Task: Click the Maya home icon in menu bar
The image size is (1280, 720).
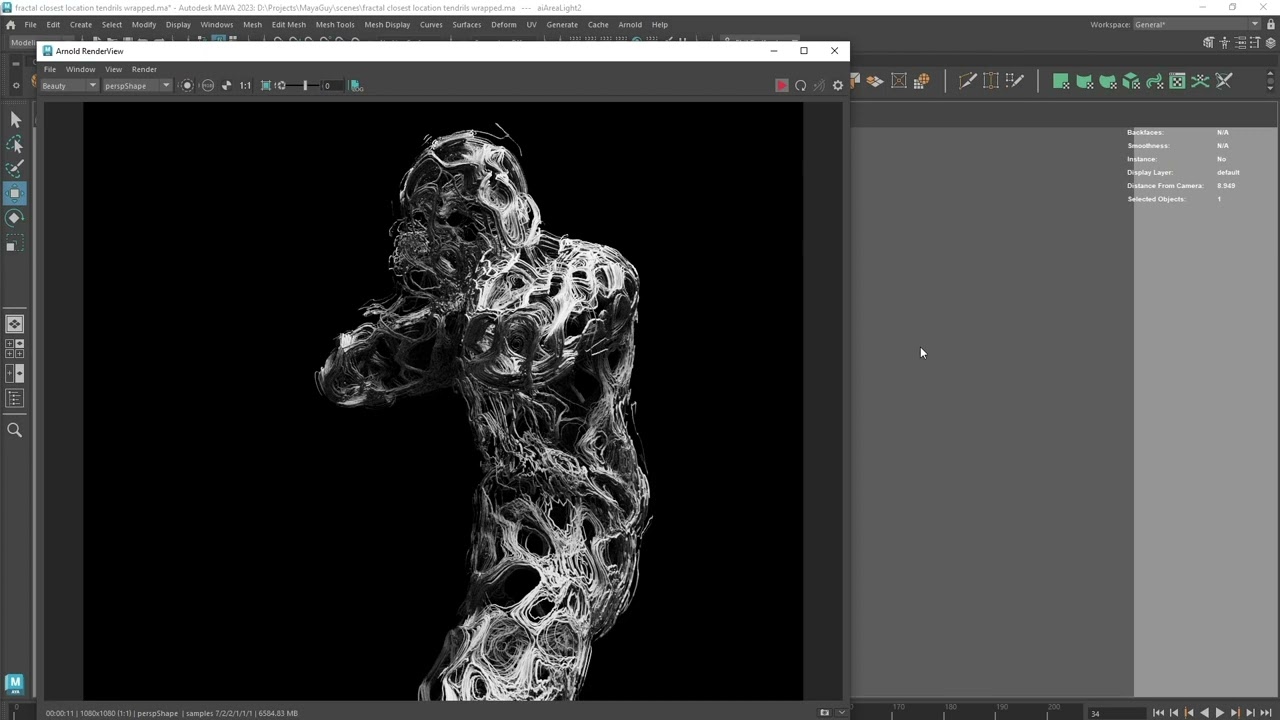Action: click(10, 24)
